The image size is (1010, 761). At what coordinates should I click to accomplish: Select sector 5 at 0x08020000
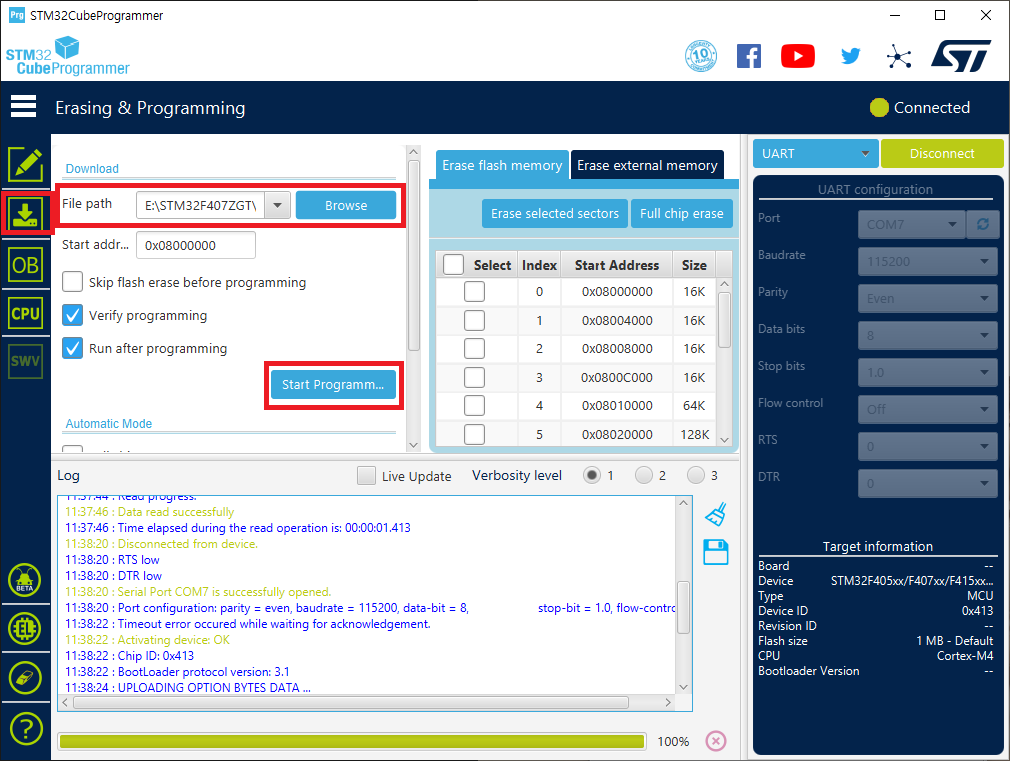pyautogui.click(x=474, y=434)
